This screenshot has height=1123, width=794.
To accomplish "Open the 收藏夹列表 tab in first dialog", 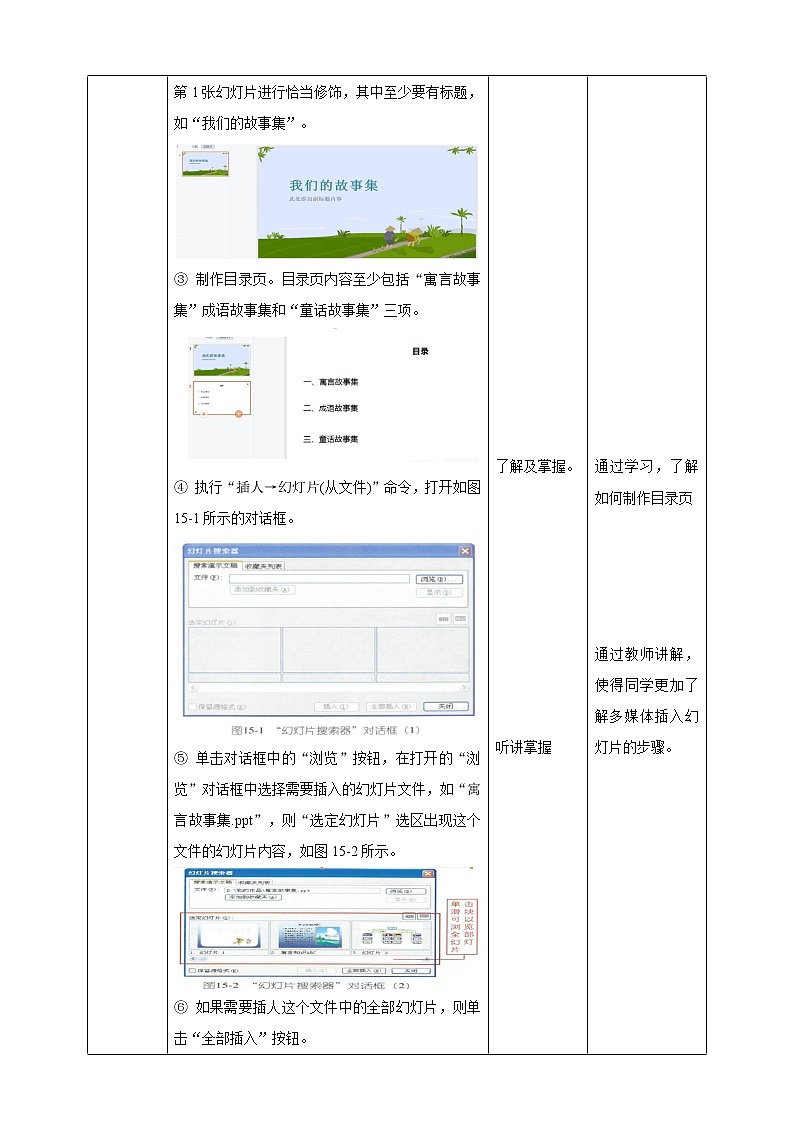I will [265, 566].
